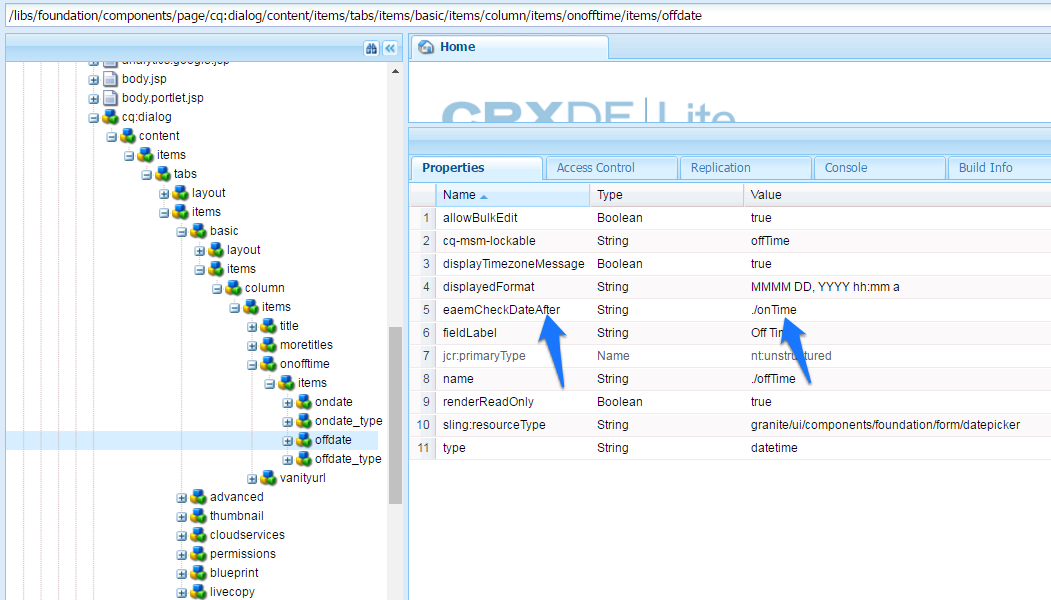Image resolution: width=1051 pixels, height=600 pixels.
Task: Click the onofftime node icon
Action: [269, 364]
